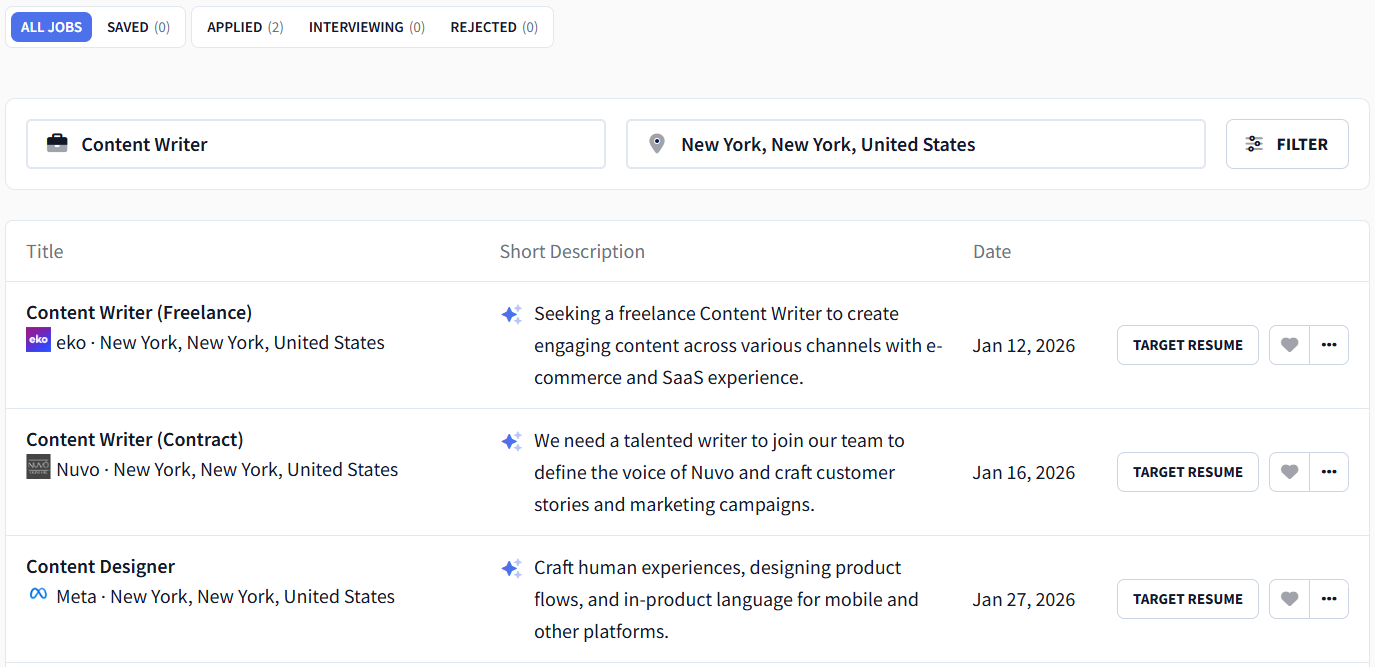The height and width of the screenshot is (667, 1375).
Task: Save the Meta Content Designer job with the heart
Action: click(x=1289, y=599)
